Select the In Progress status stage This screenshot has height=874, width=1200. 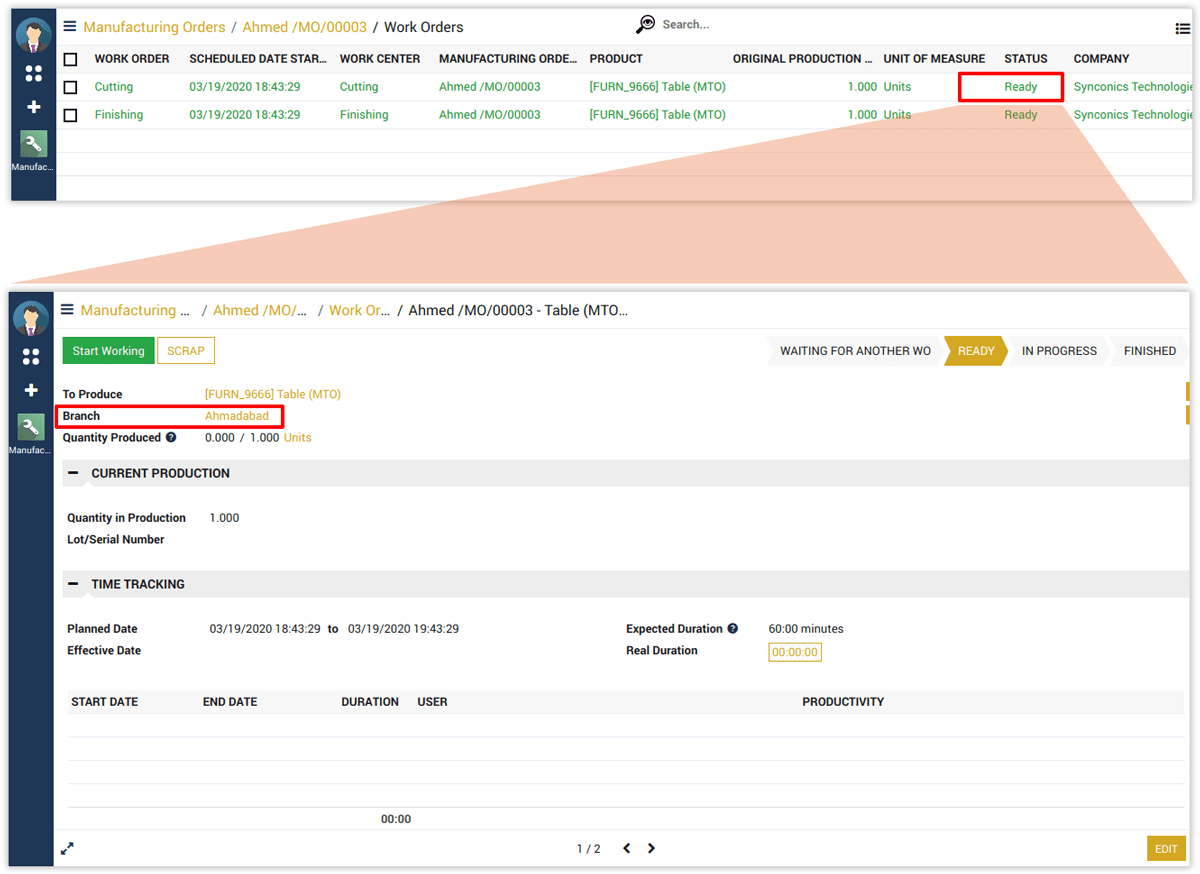(x=1058, y=351)
